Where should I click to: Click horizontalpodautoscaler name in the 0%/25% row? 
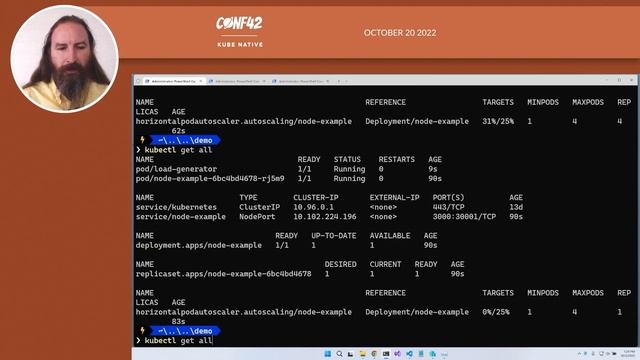[244, 312]
